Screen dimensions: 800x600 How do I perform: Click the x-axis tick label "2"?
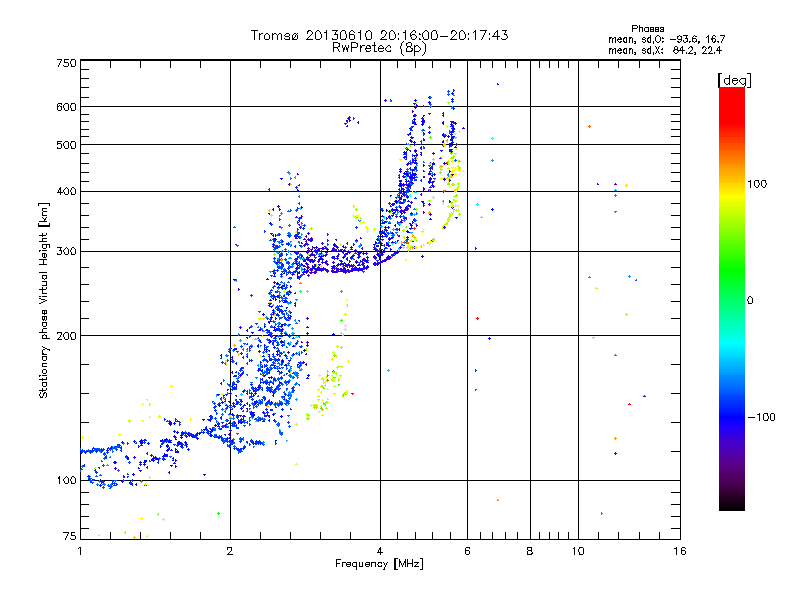pos(230,551)
